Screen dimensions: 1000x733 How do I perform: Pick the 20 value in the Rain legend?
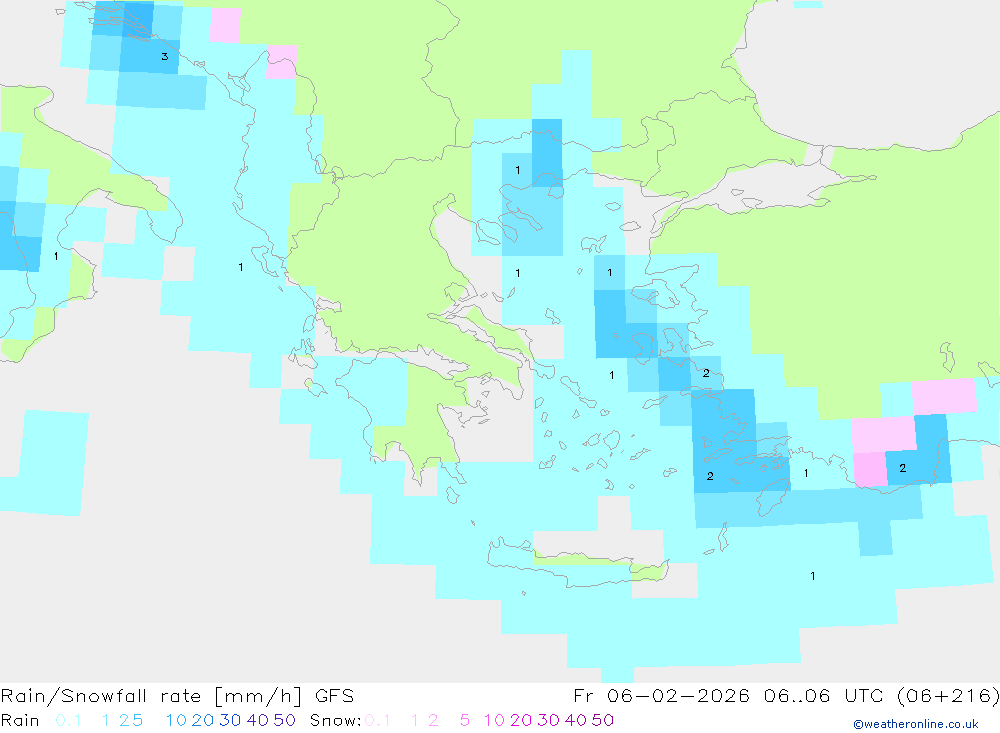pos(203,720)
